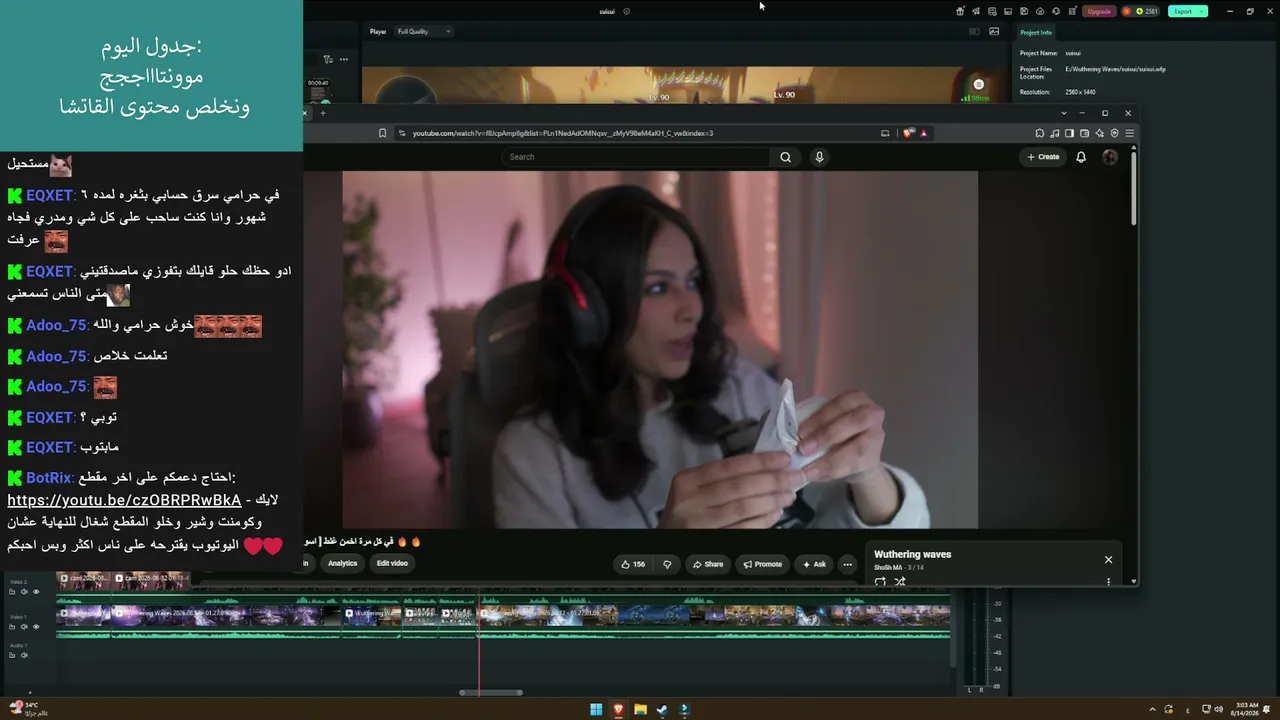This screenshot has width=1280, height=720.
Task: Open YouTube notifications bell
Action: [x=1081, y=157]
